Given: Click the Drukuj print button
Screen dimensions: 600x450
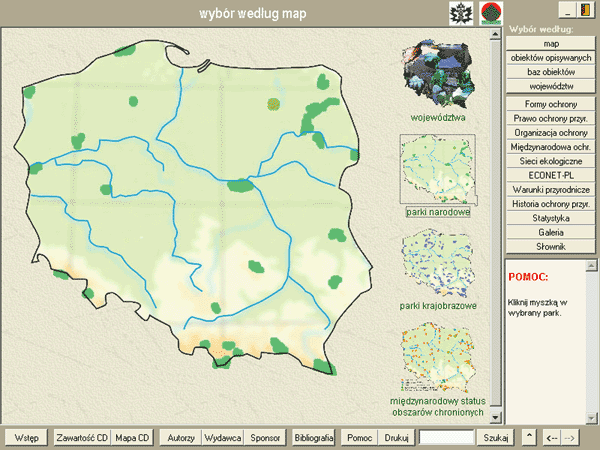Looking at the screenshot, I should pyautogui.click(x=396, y=438).
